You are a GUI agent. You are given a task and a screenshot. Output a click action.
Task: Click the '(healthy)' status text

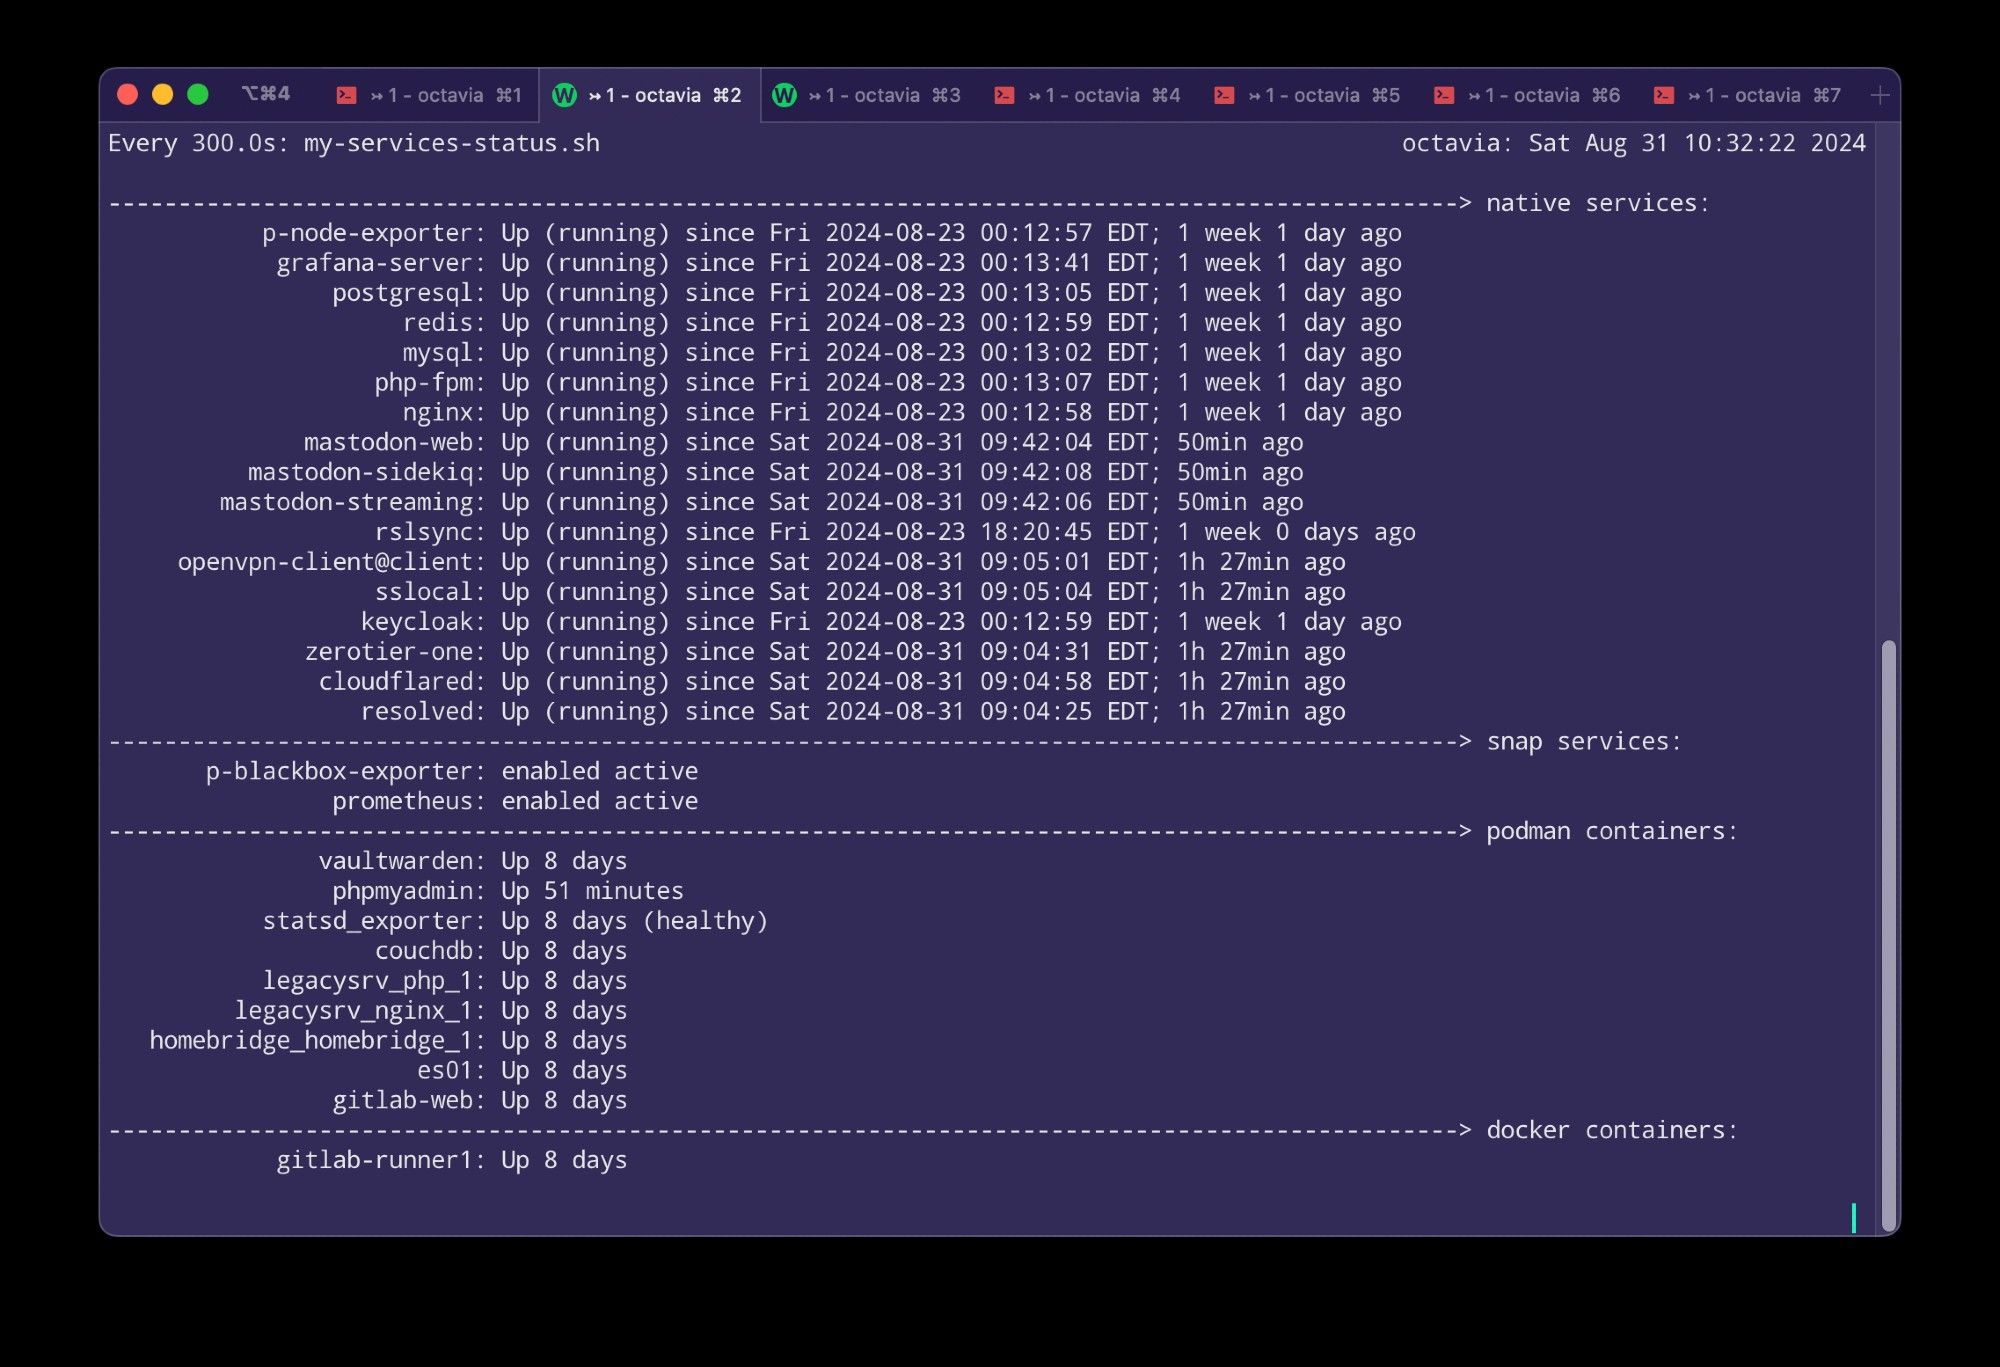point(705,921)
